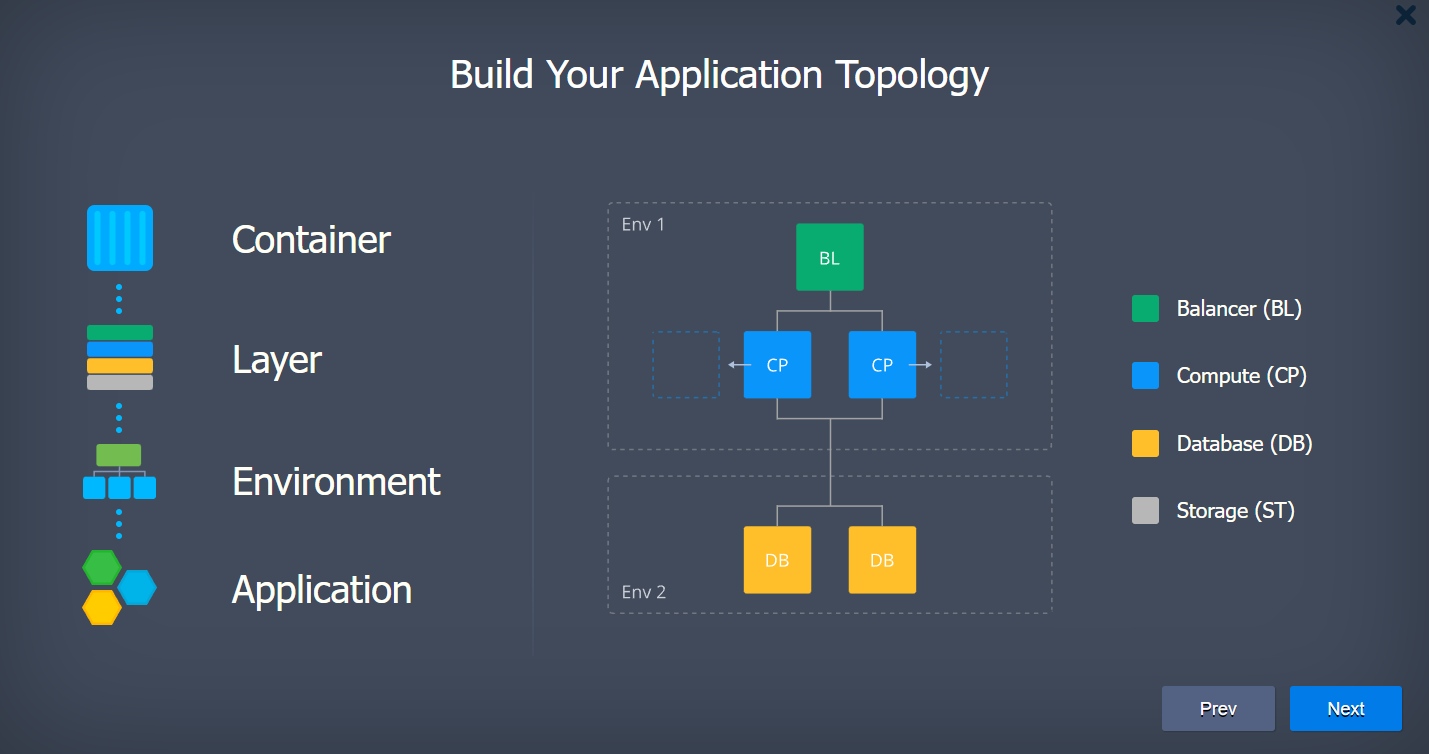This screenshot has height=754, width=1429.
Task: Click the Layer label text
Action: point(277,361)
